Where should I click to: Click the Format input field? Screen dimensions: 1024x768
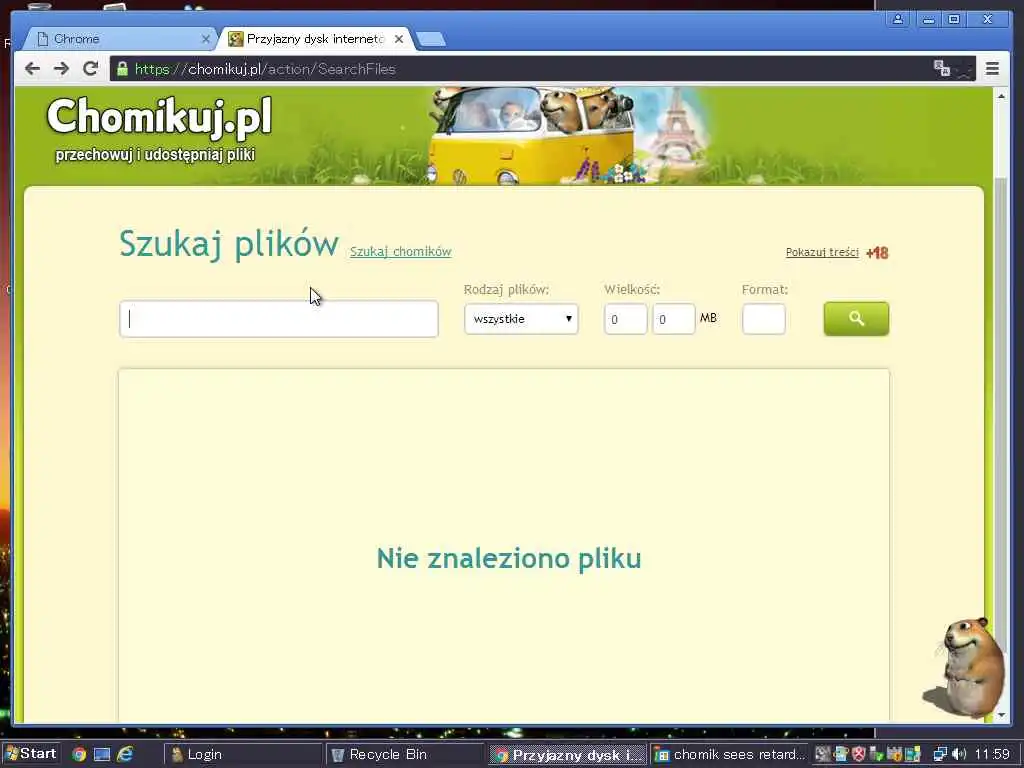click(x=763, y=319)
